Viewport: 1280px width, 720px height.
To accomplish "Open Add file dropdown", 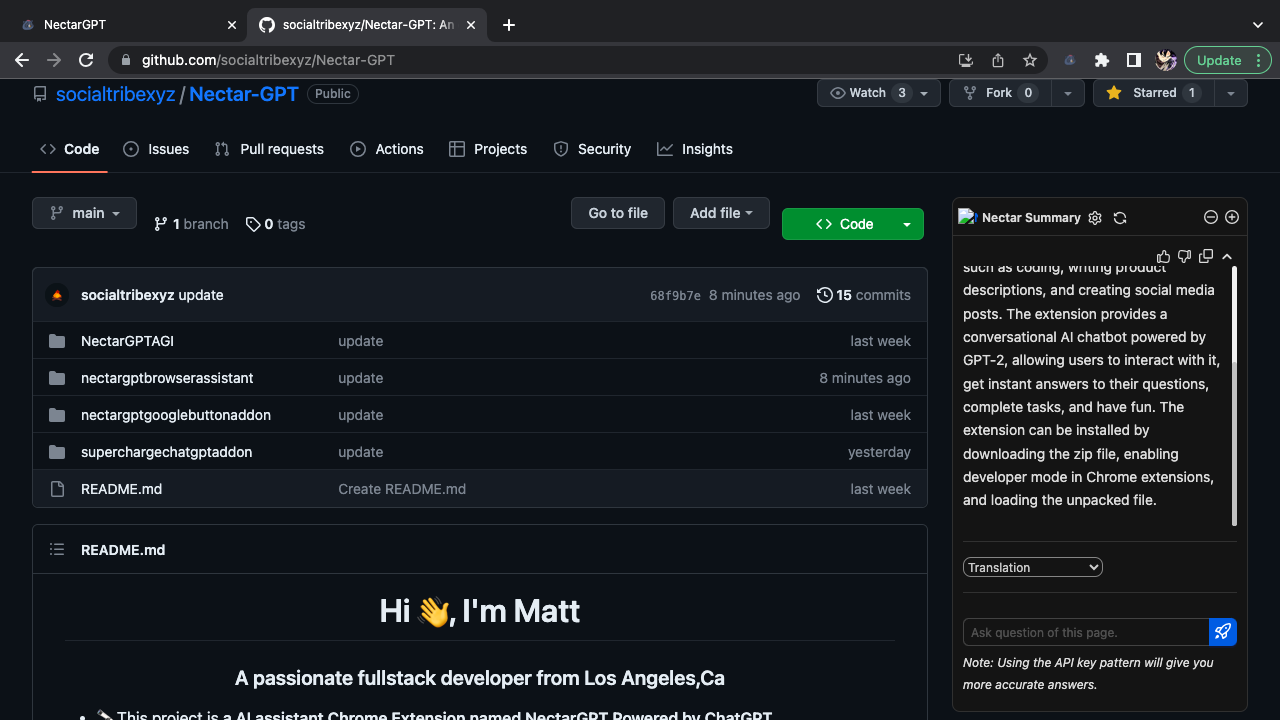I will click(721, 213).
